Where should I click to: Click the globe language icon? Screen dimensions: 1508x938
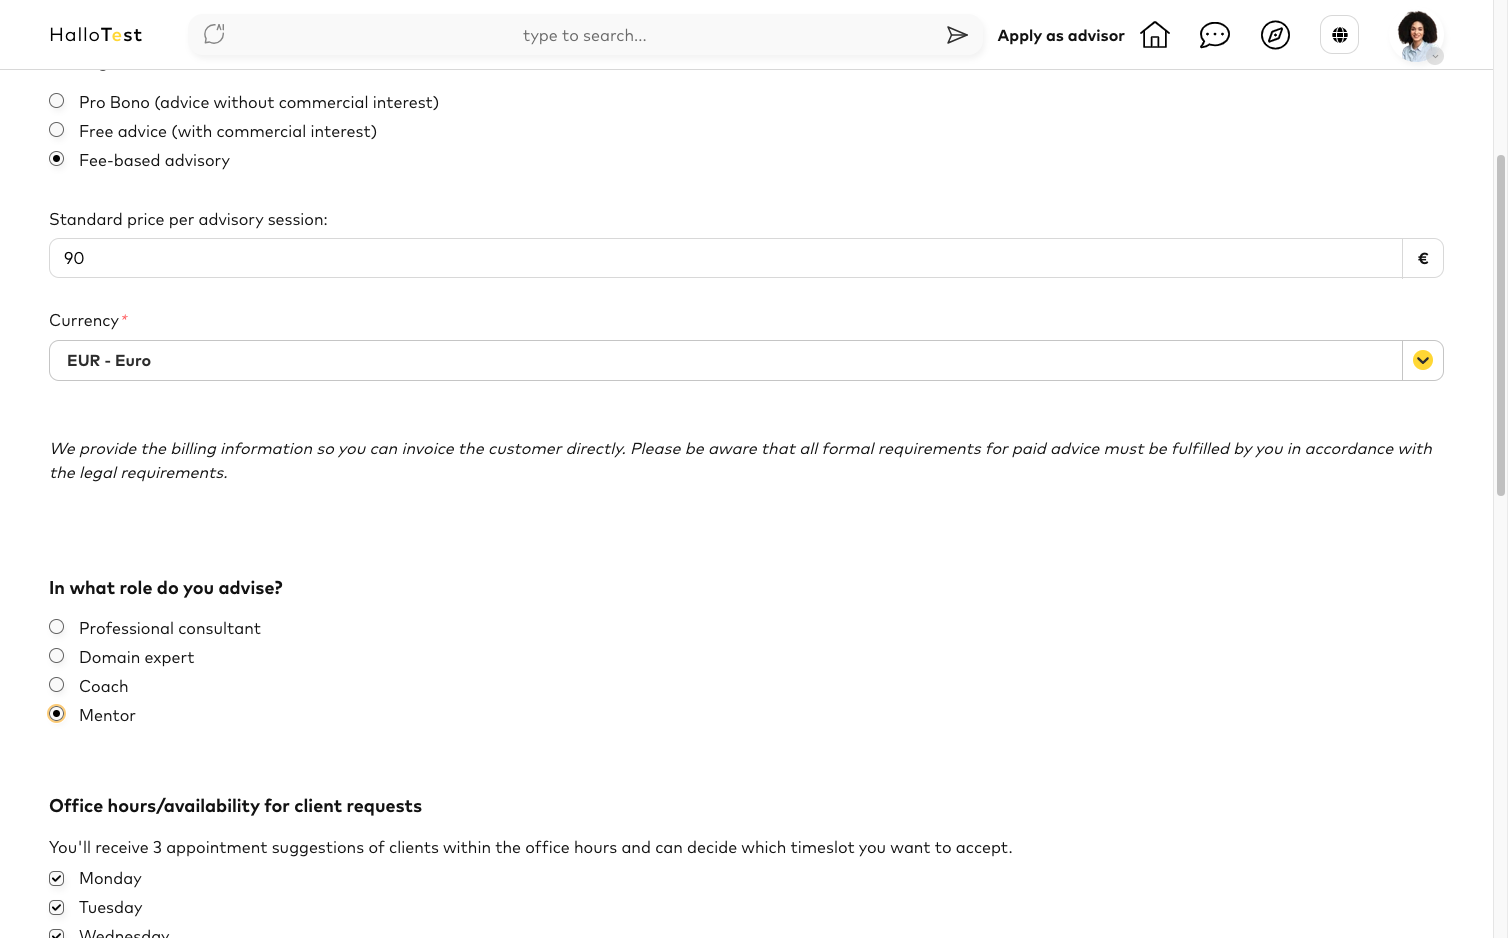1339,35
